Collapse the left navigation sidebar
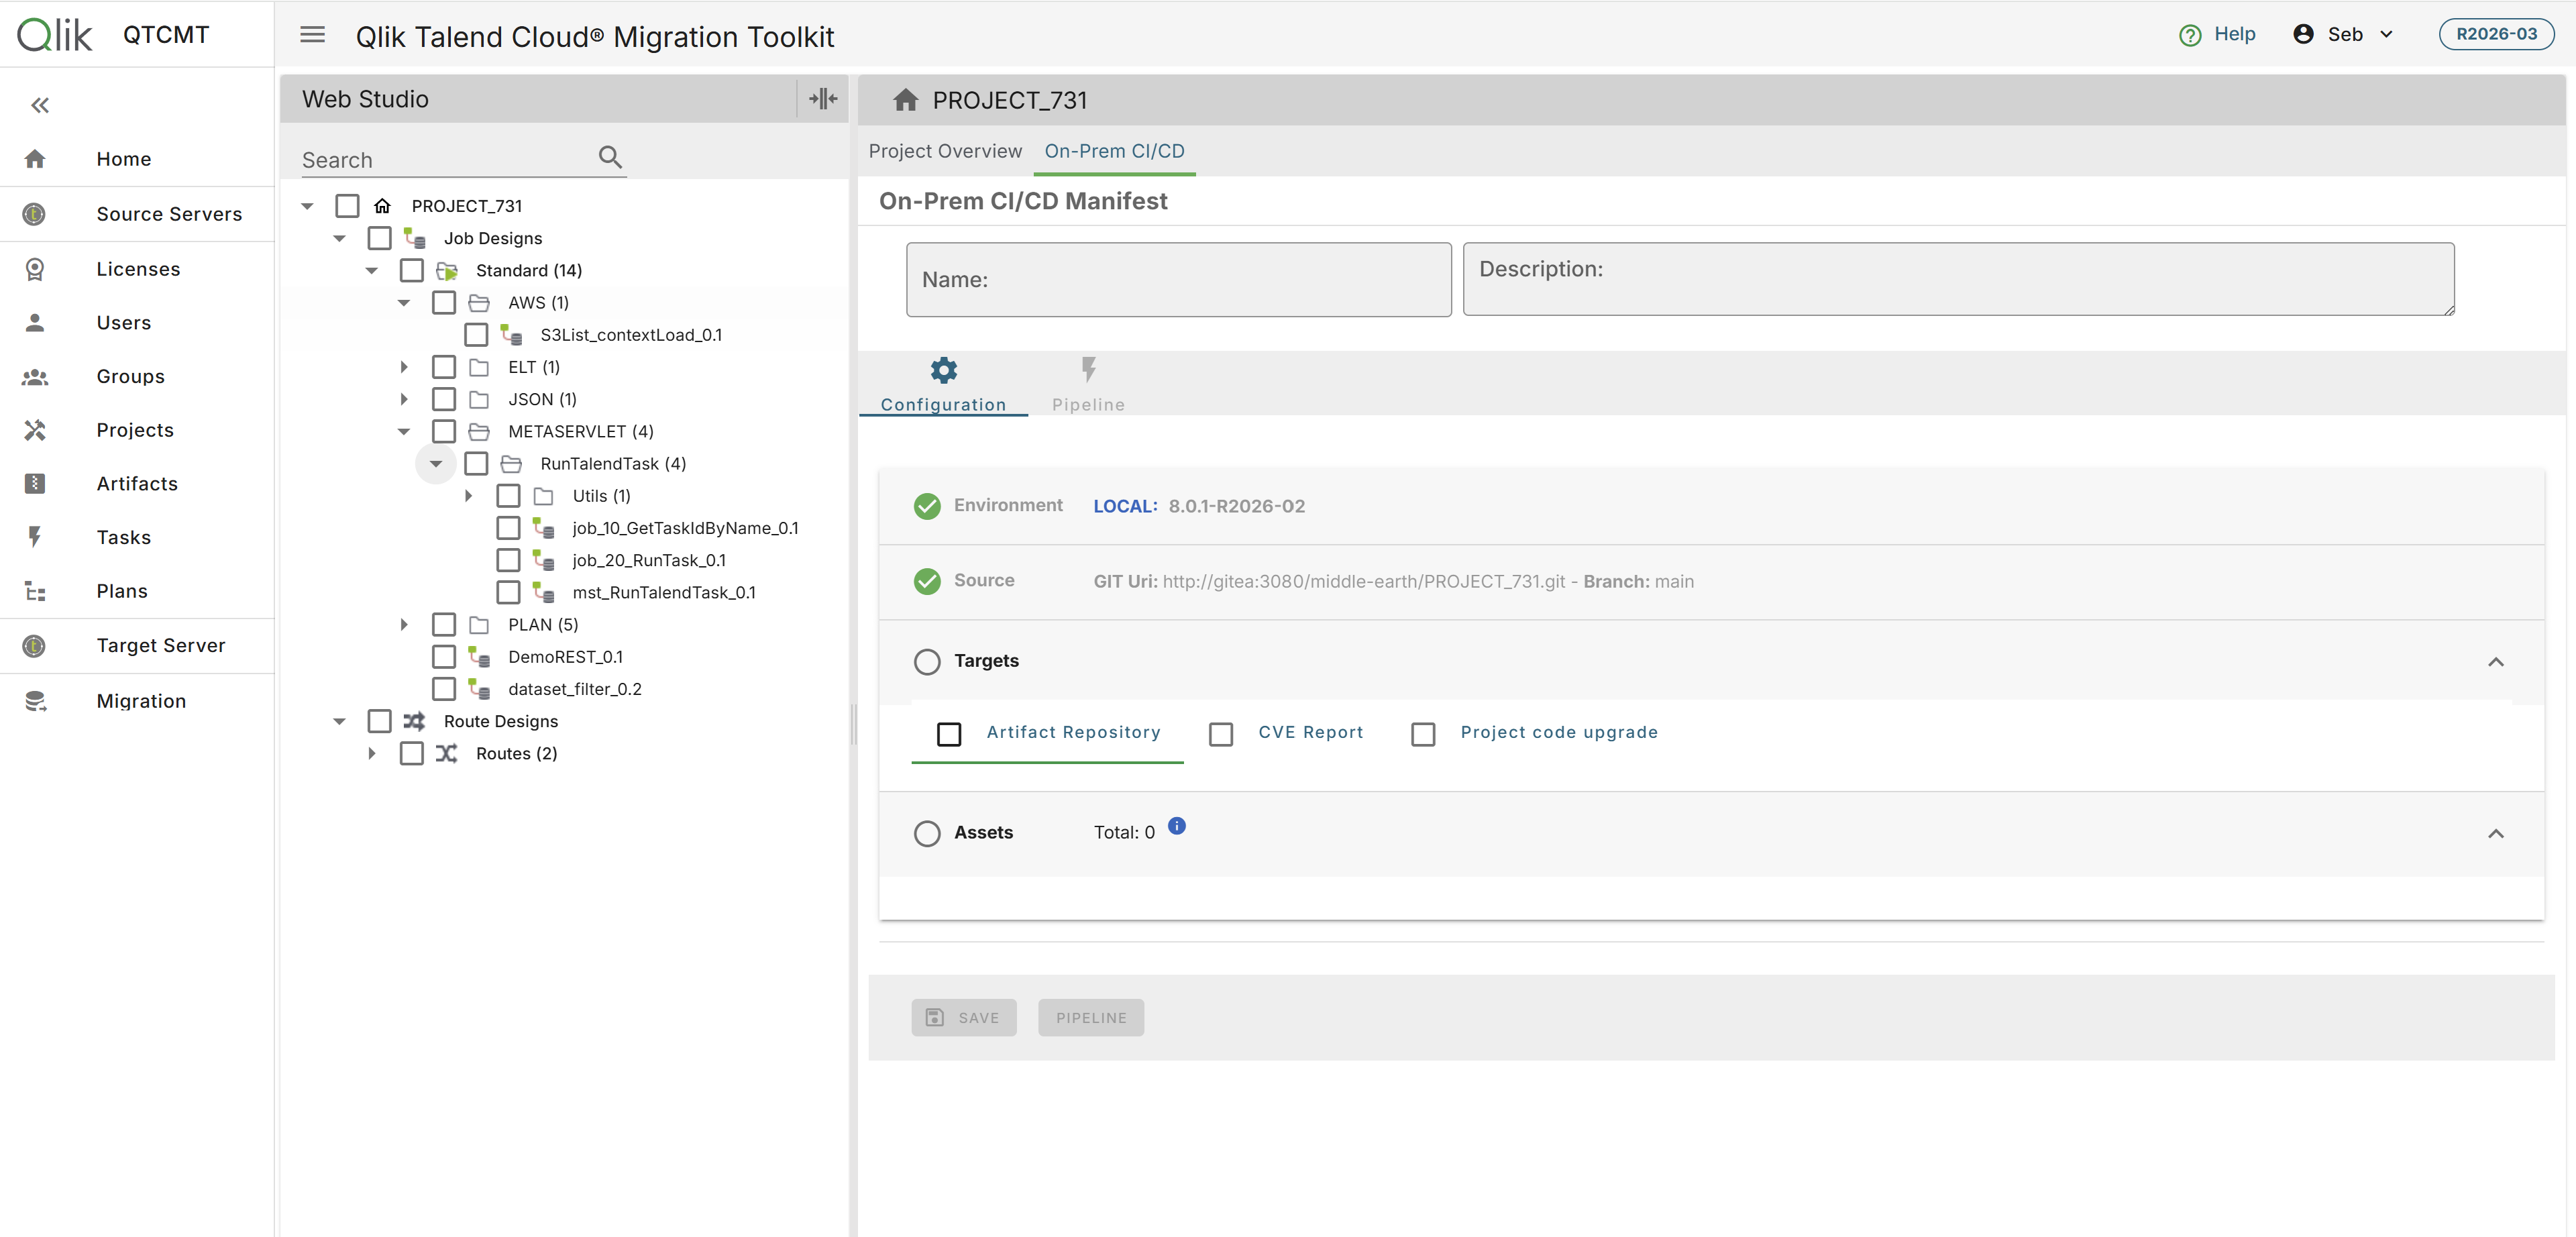2576x1237 pixels. click(x=40, y=105)
